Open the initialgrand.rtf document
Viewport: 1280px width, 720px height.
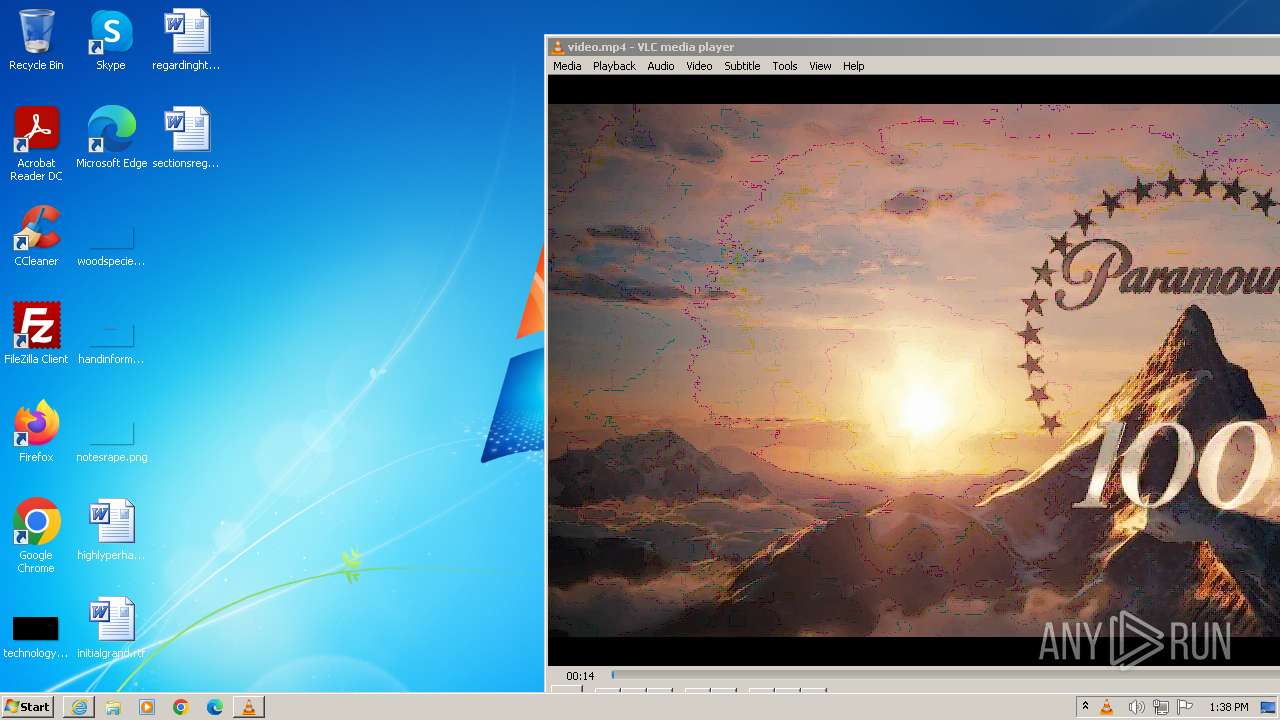click(111, 628)
